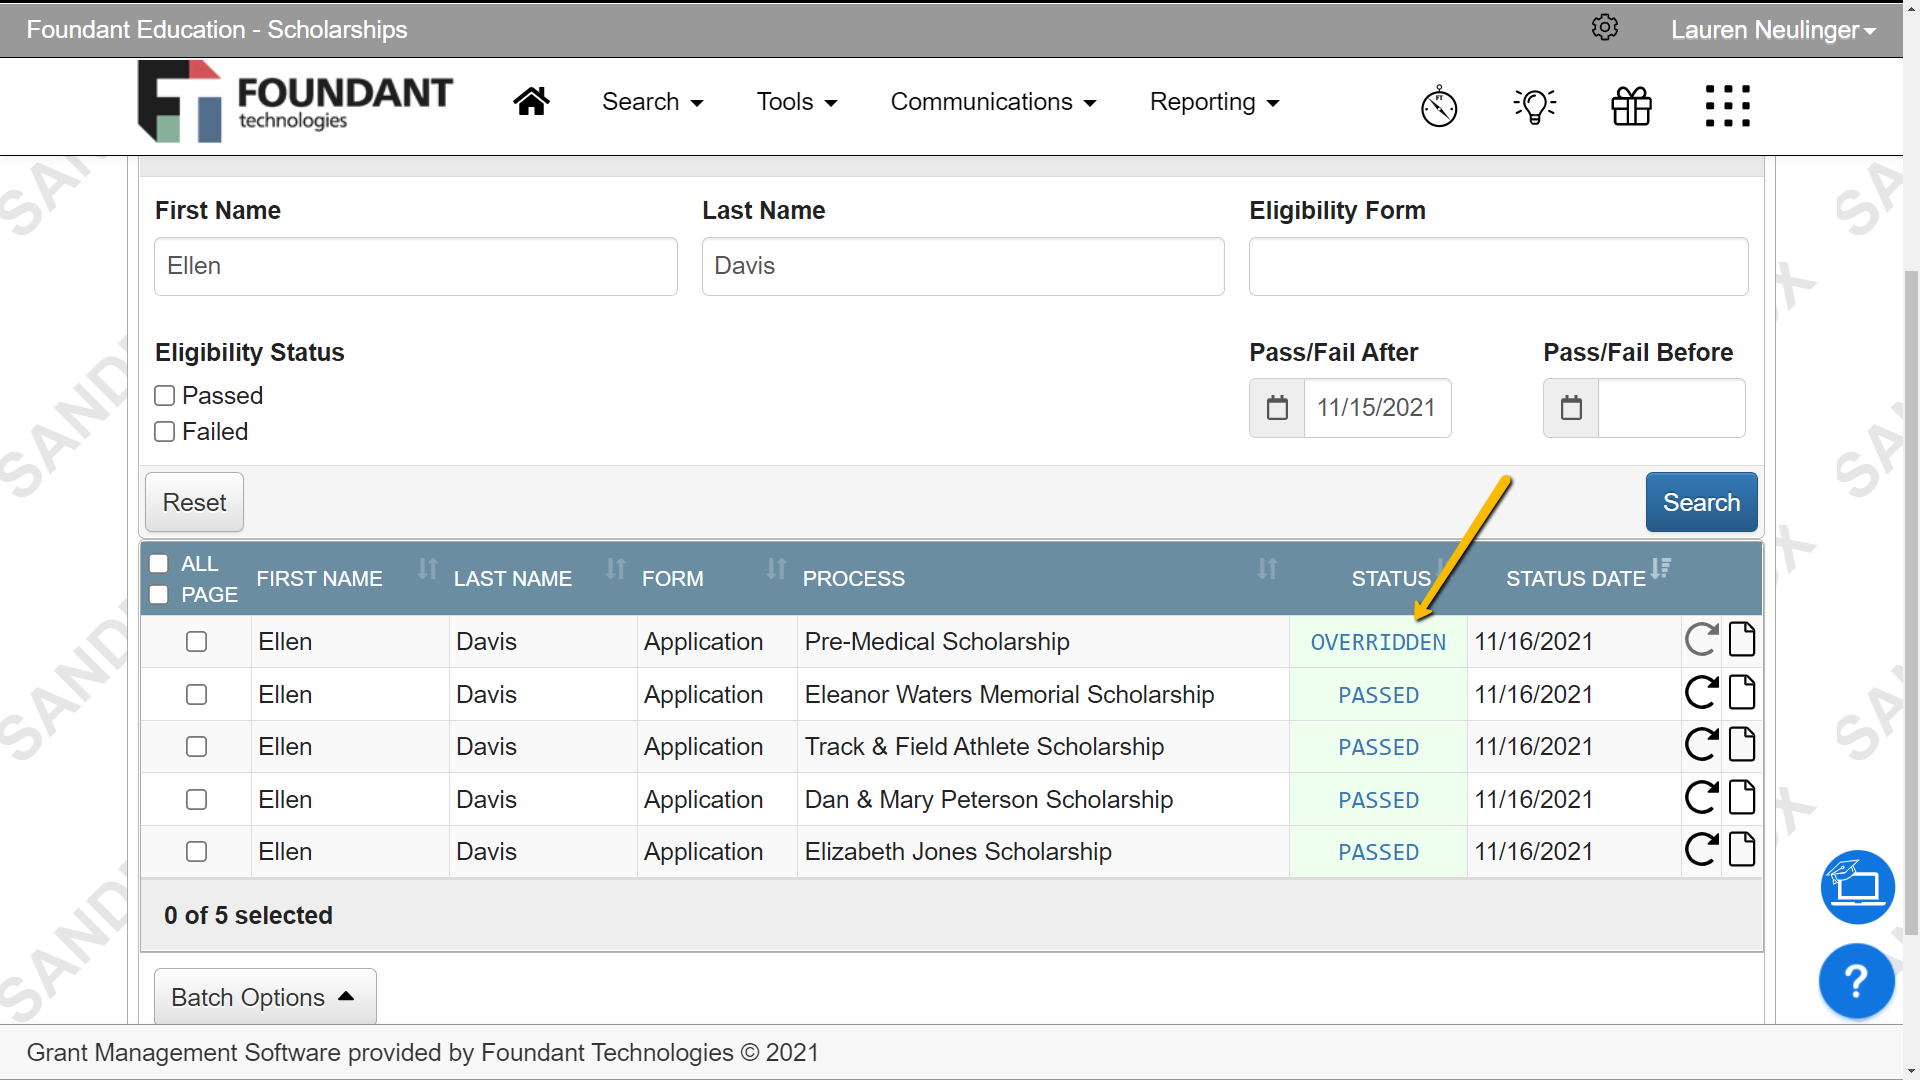
Task: Open the home page icon
Action: [x=531, y=101]
